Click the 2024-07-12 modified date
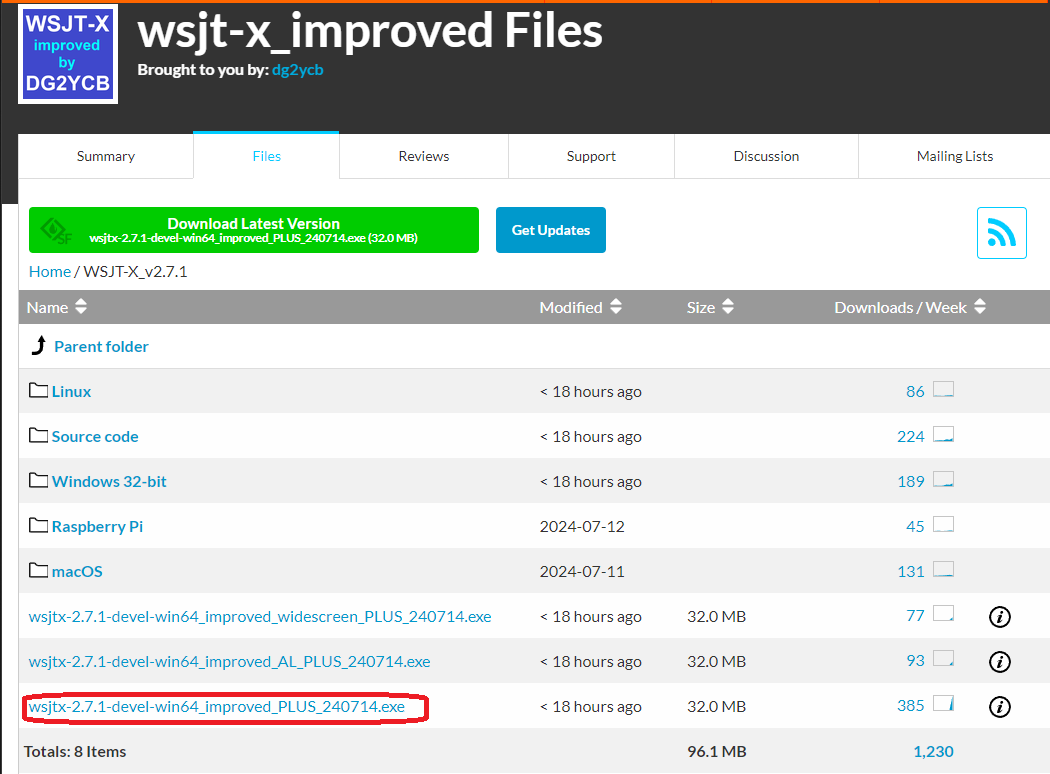1050x774 pixels. click(582, 526)
